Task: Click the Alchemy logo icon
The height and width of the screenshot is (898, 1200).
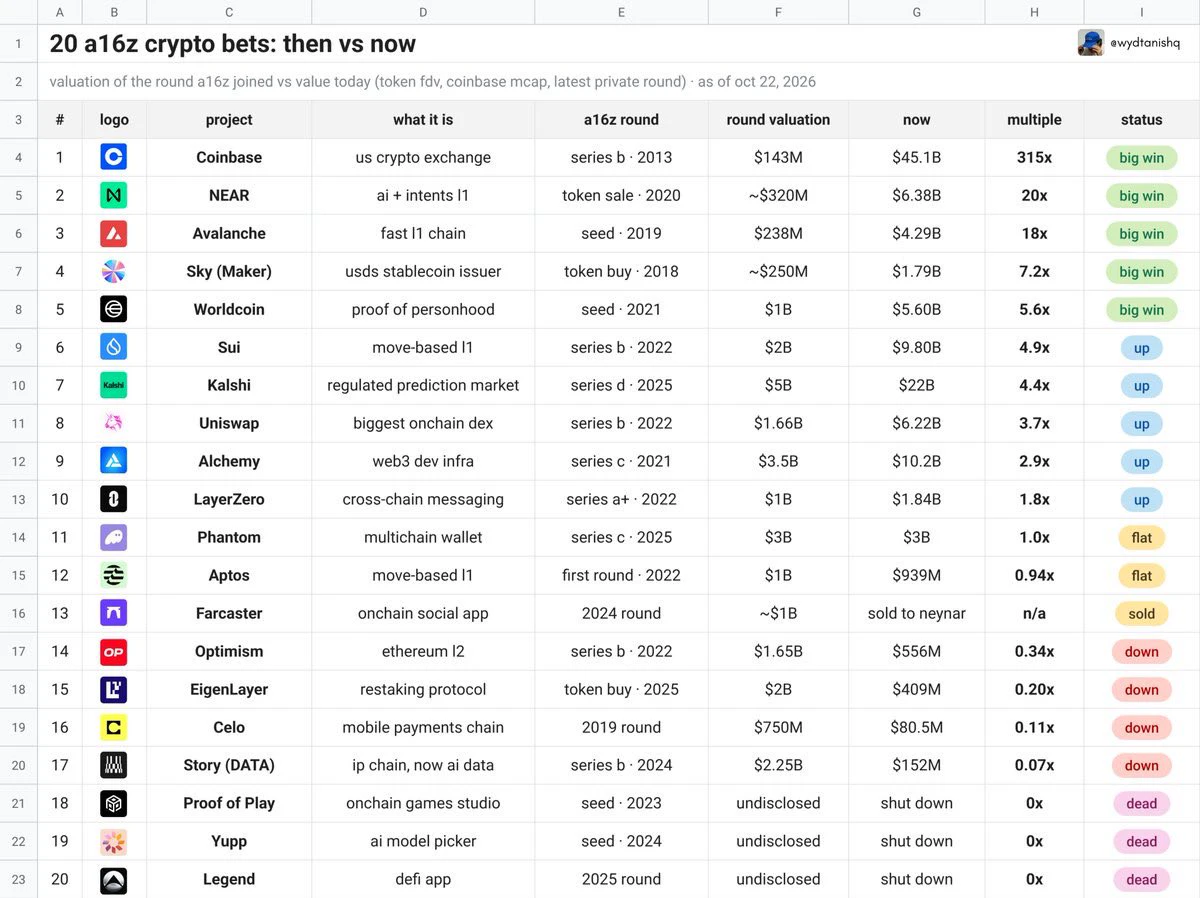Action: tap(114, 461)
